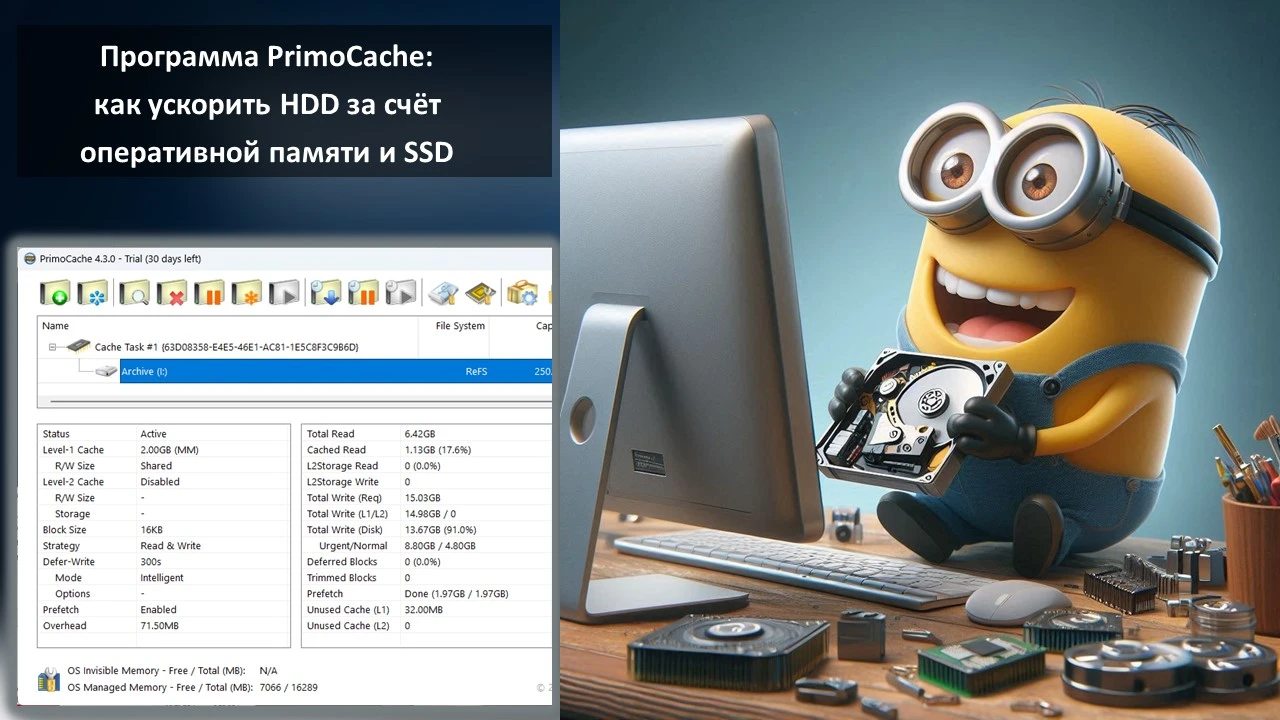Click the magnifier view cache task icon
1280x720 pixels.
[x=133, y=292]
